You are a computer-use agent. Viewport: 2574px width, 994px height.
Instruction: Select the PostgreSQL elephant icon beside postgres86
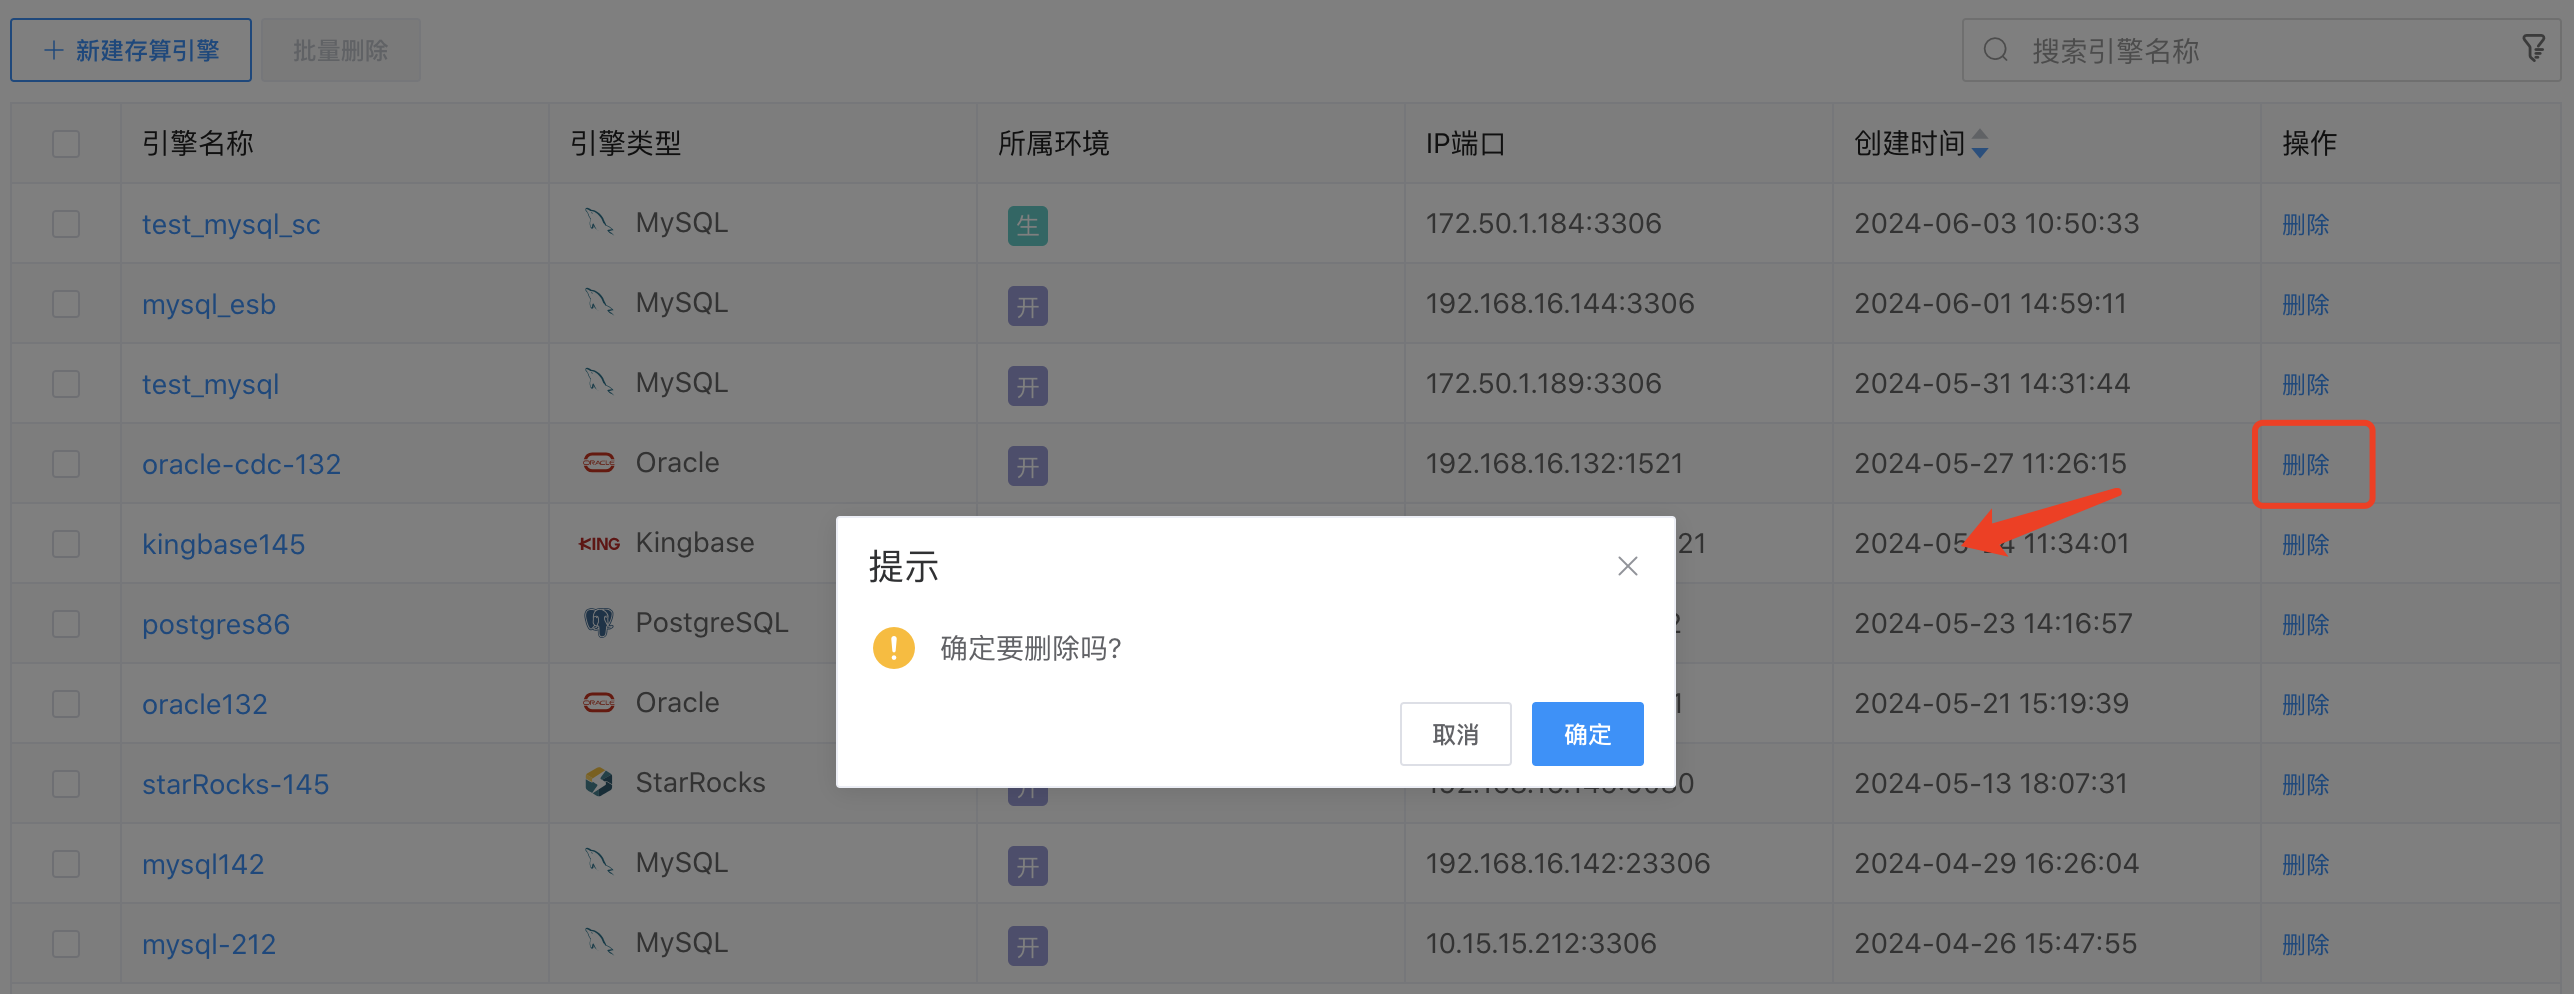pyautogui.click(x=599, y=621)
